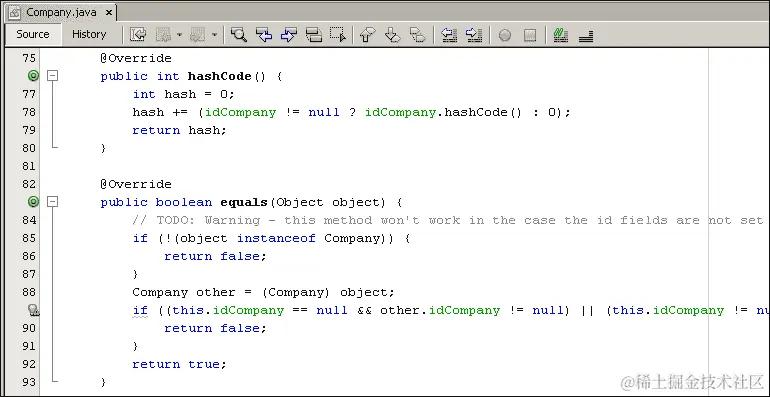
Task: Click 'return false;' on line 90
Action: coord(215,328)
